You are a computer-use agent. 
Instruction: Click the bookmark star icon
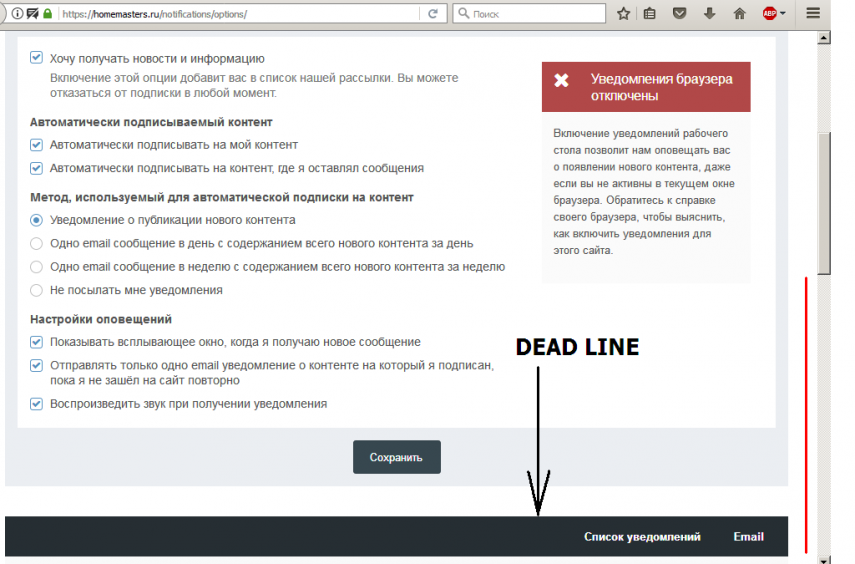tap(623, 14)
